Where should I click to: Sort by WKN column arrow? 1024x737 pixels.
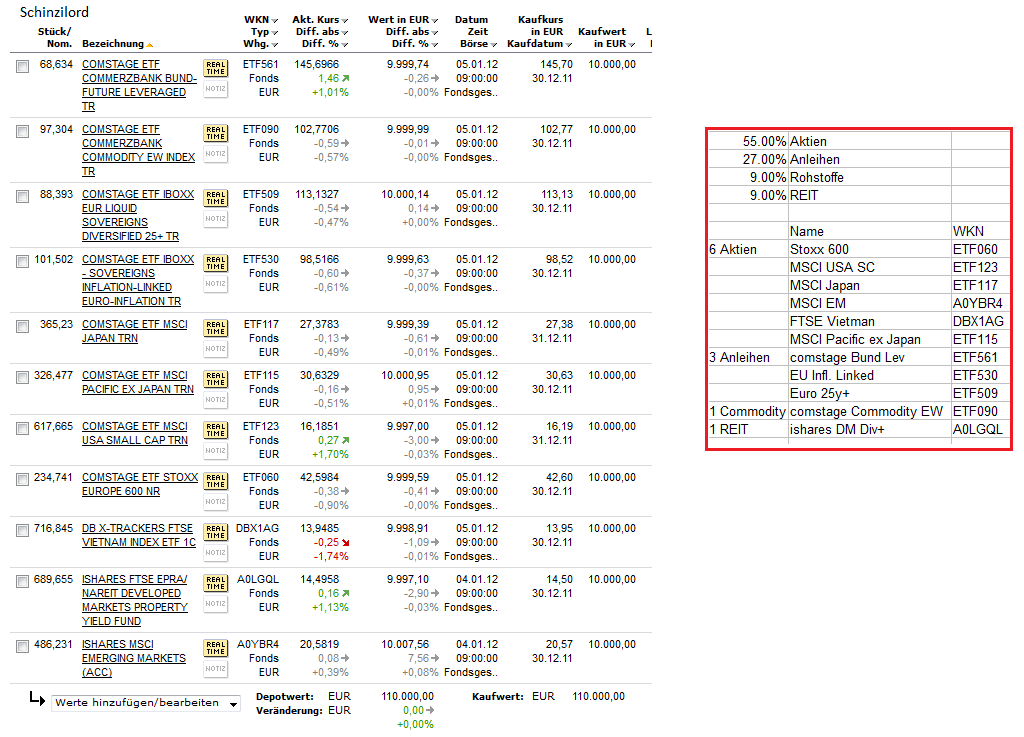point(275,21)
